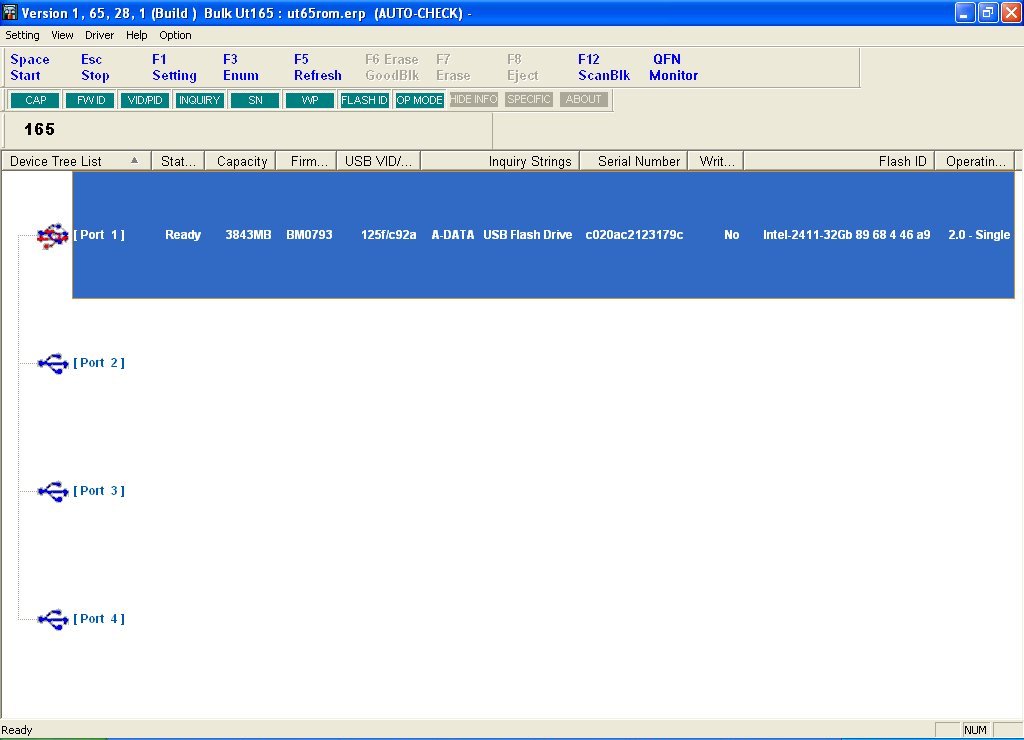Click F6 Erase GoodBlk
Screen dimensions: 1024x740
(x=392, y=67)
